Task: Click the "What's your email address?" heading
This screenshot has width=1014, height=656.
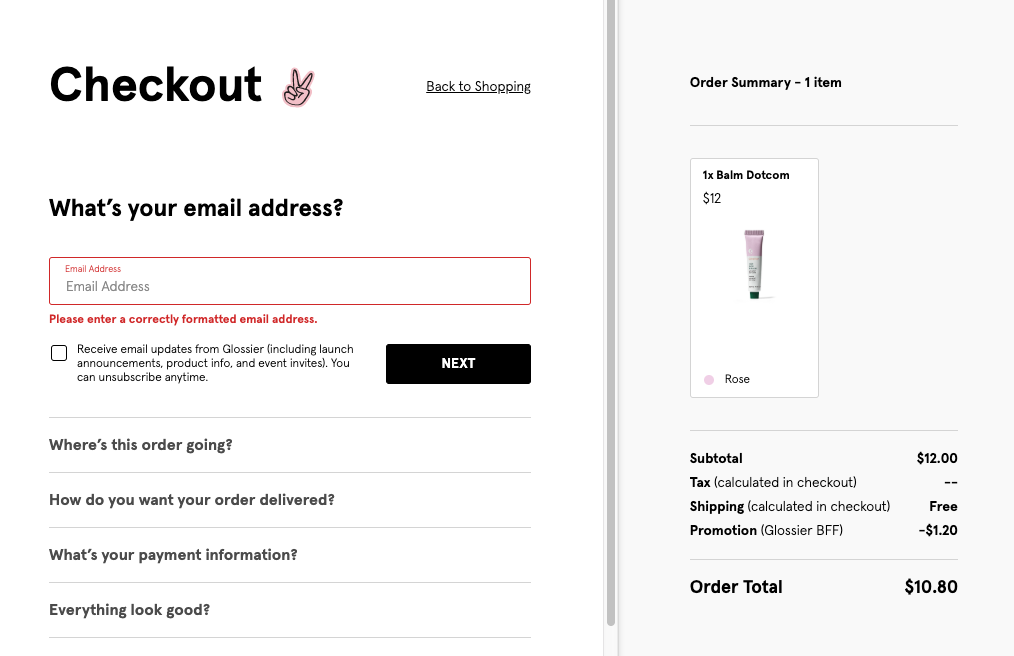Action: coord(196,209)
